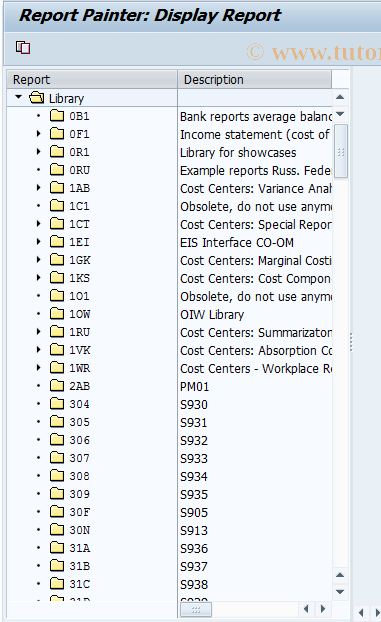Click the toolbar icon under the Report Painter title
This screenshot has width=381, height=622.
click(23, 48)
